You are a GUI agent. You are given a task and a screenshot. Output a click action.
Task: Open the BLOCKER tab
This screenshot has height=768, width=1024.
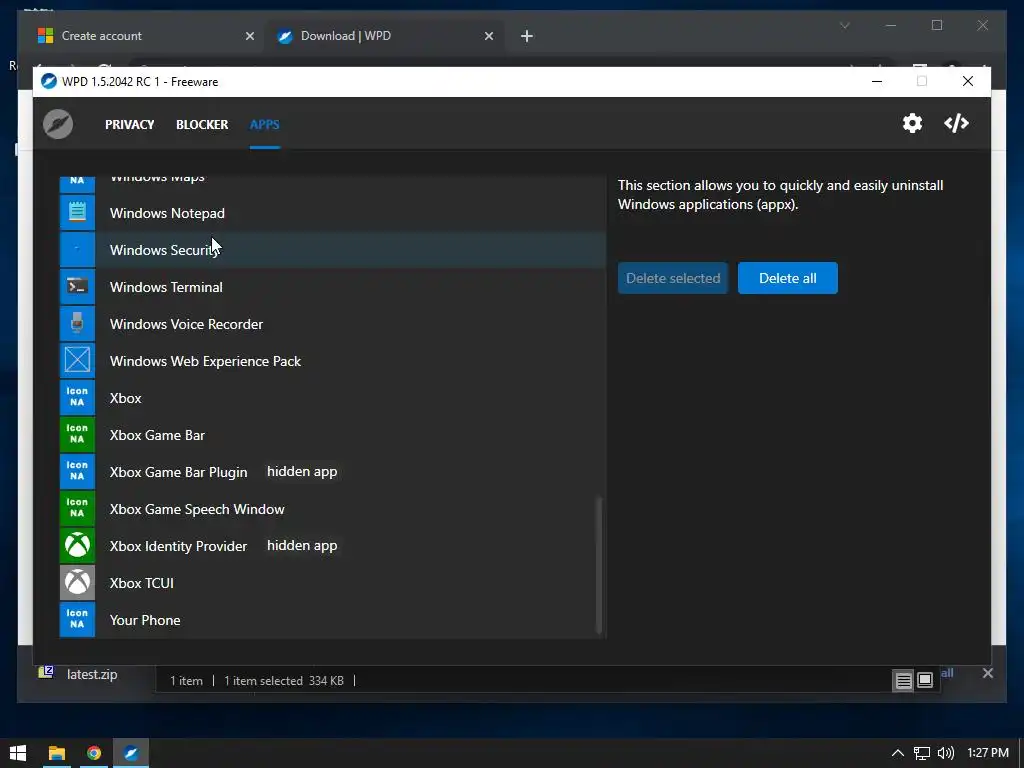coord(202,125)
